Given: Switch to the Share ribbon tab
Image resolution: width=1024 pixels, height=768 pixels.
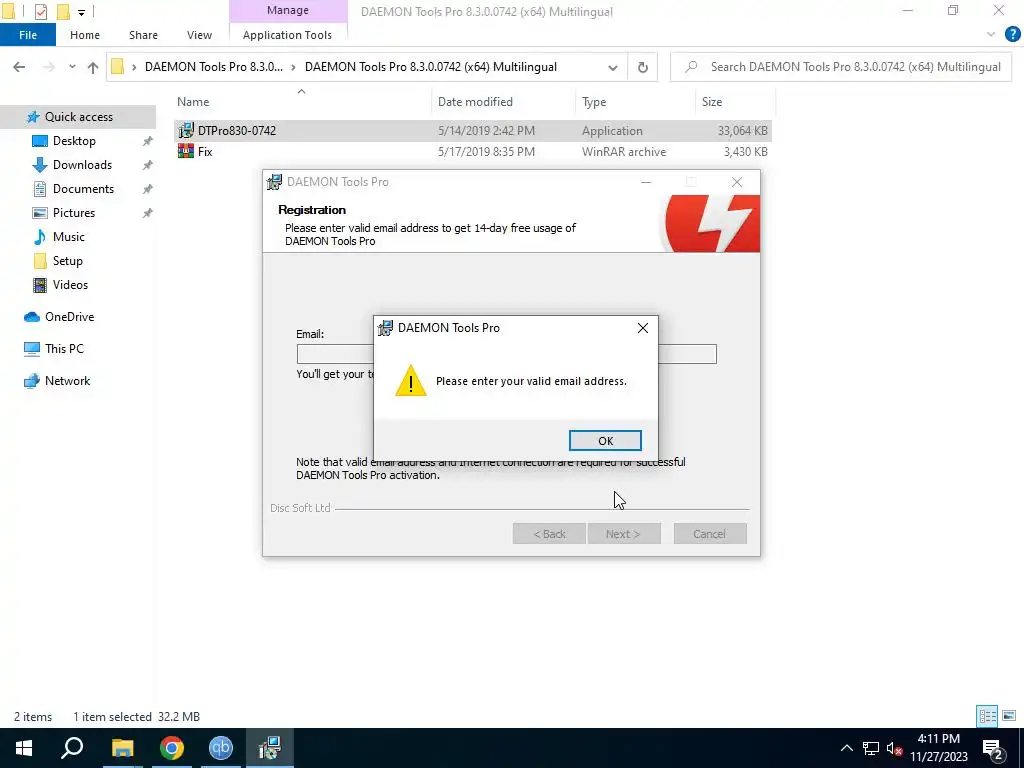Looking at the screenshot, I should pos(143,35).
